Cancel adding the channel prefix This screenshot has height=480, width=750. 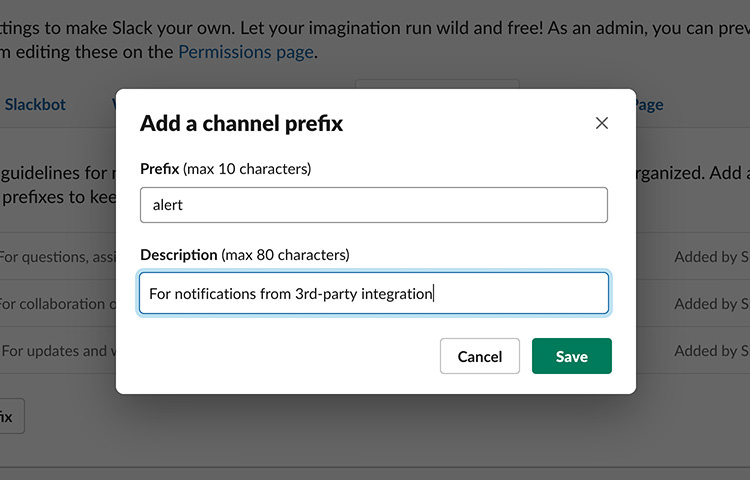point(480,356)
